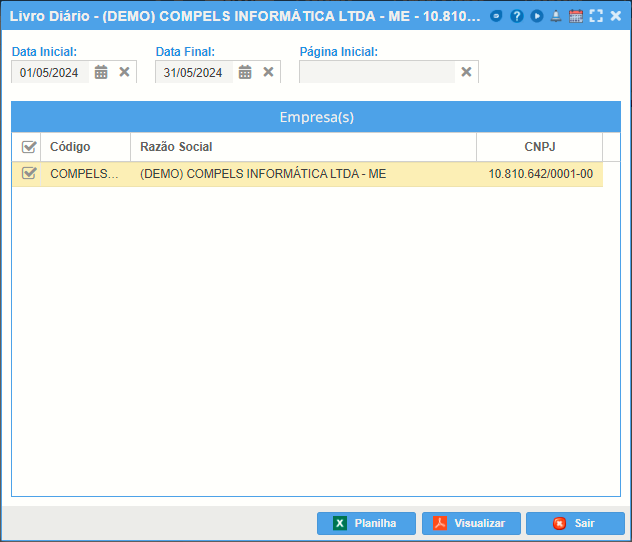Sort by the Código column header
The image size is (632, 542).
pyautogui.click(x=85, y=147)
